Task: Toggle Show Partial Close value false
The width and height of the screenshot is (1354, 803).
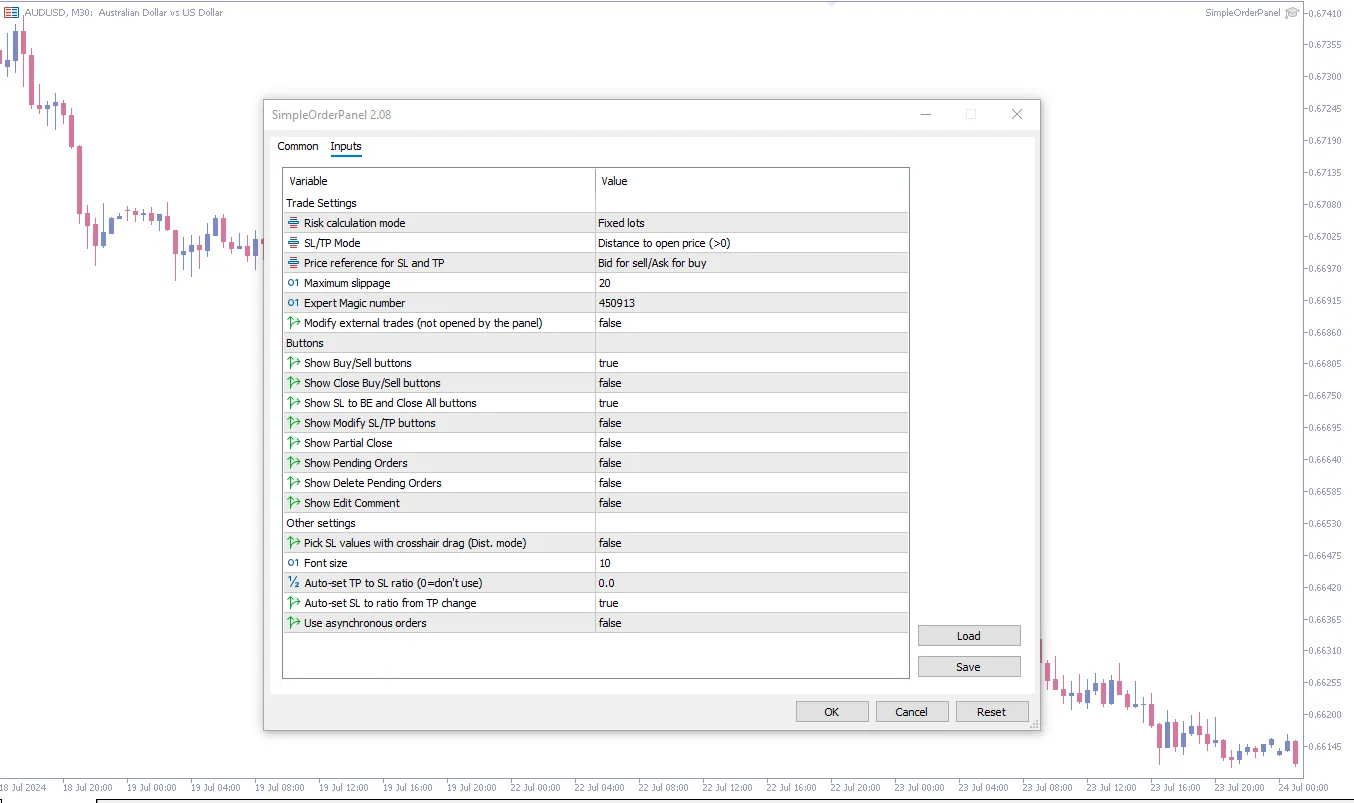Action: tap(752, 443)
